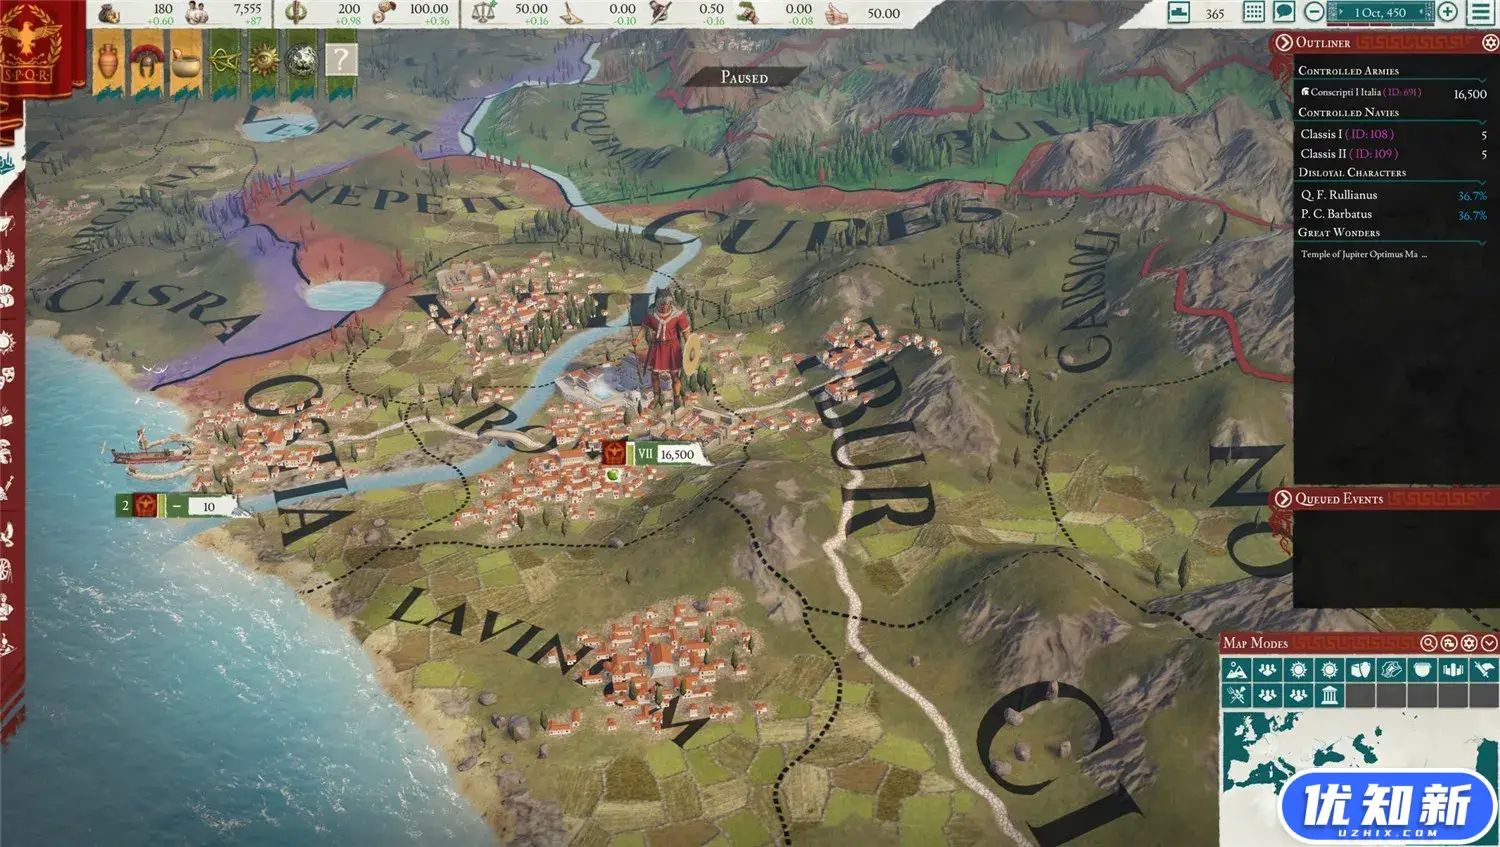Enable the twin shields diplomatic map mode
The width and height of the screenshot is (1500, 847).
tap(1360, 670)
